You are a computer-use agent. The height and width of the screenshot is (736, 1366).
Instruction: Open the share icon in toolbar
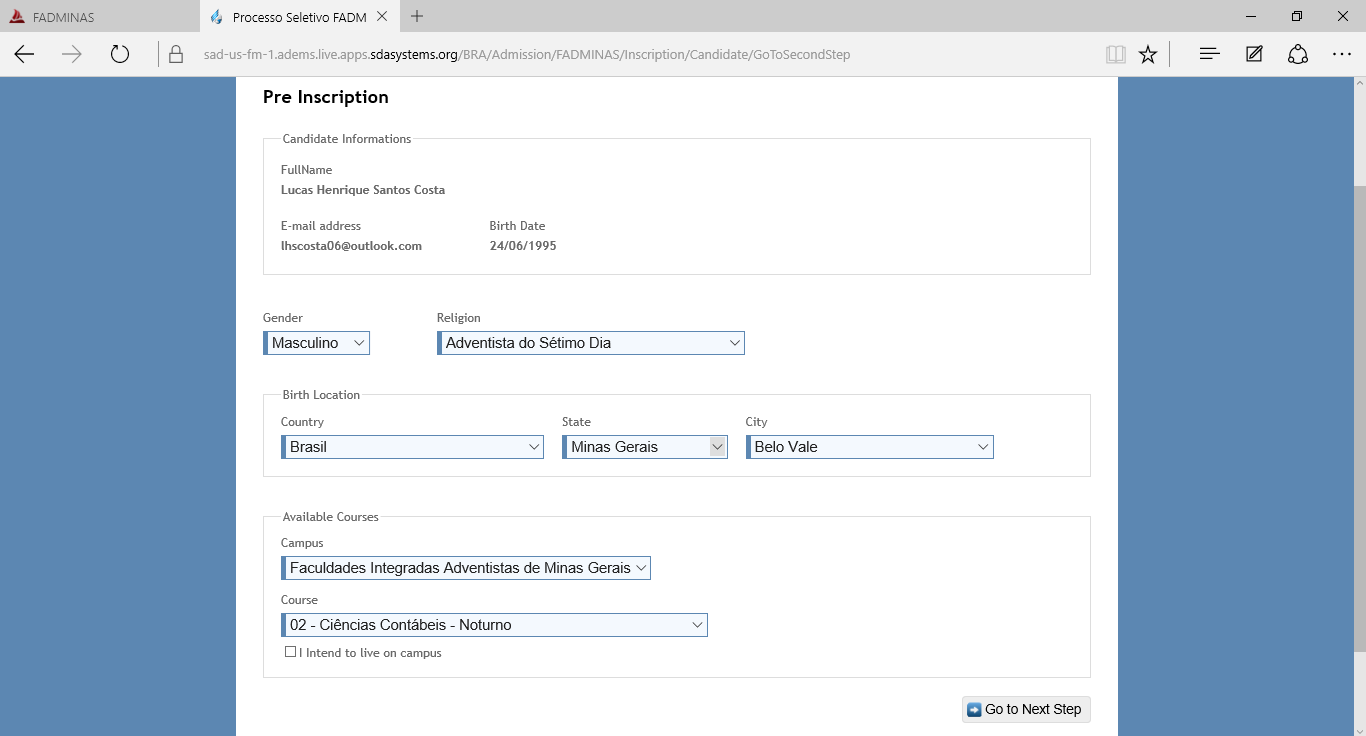(1298, 55)
